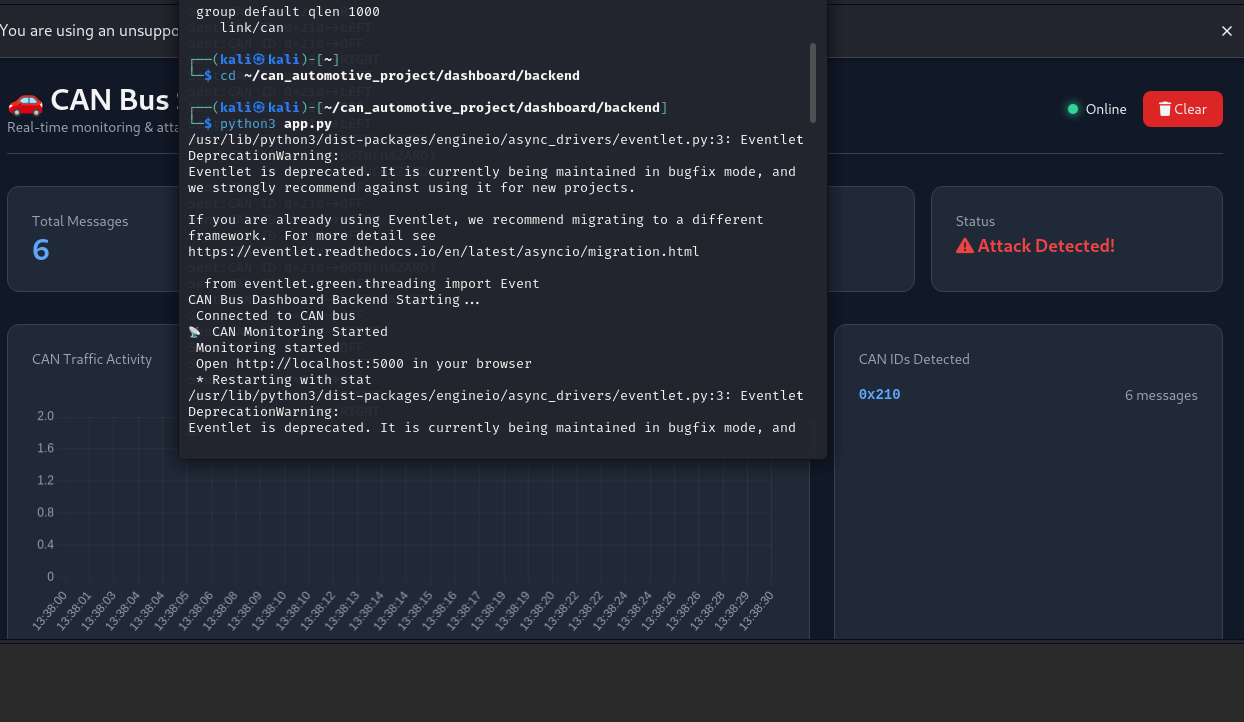Click the eventlet migration URL in terminal
This screenshot has width=1244, height=722.
444,251
